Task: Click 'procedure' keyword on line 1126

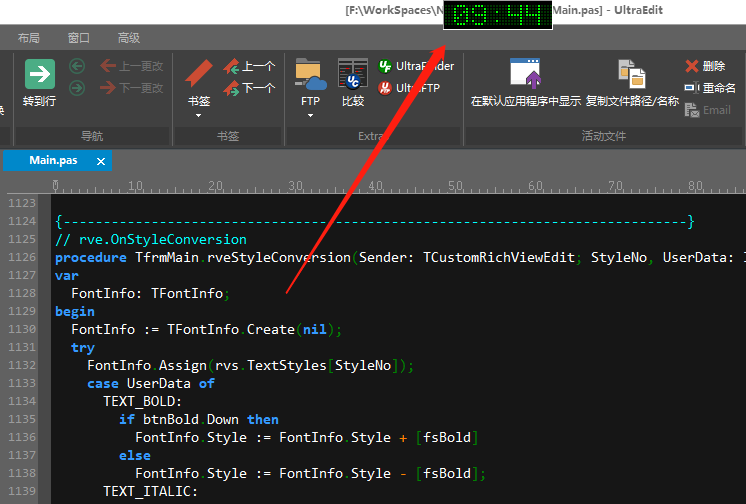Action: pos(91,257)
